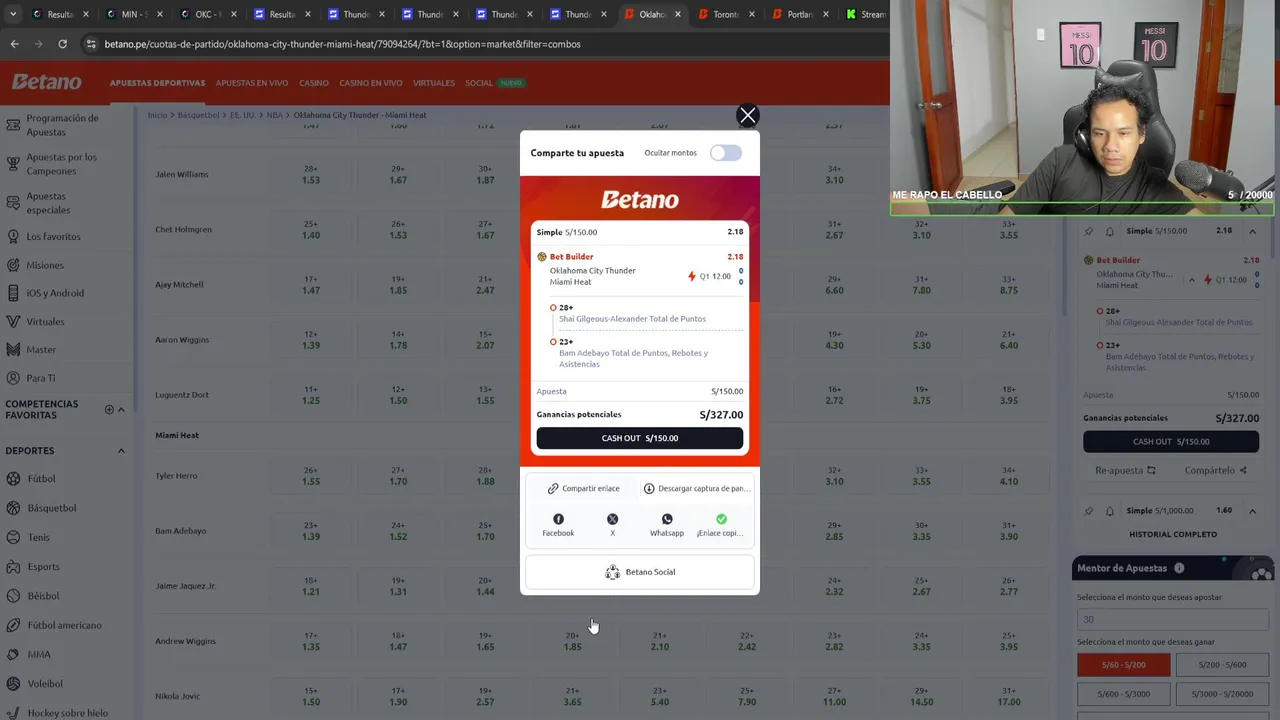Viewport: 1280px width, 720px height.
Task: Click Inicio breadcrumb link
Action: coord(157,115)
